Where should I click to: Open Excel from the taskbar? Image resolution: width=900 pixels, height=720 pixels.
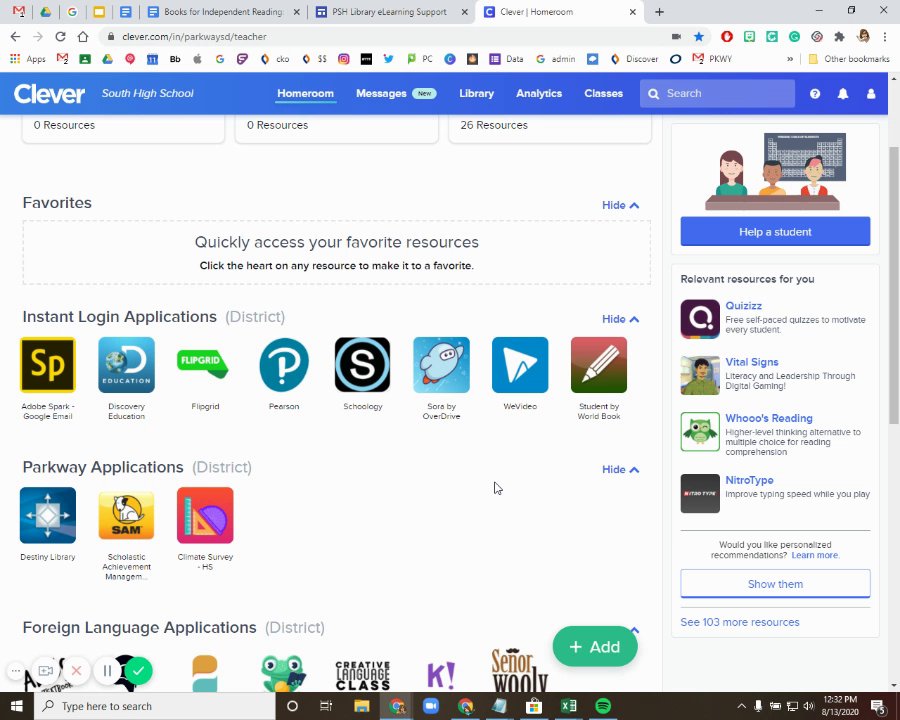pos(568,706)
